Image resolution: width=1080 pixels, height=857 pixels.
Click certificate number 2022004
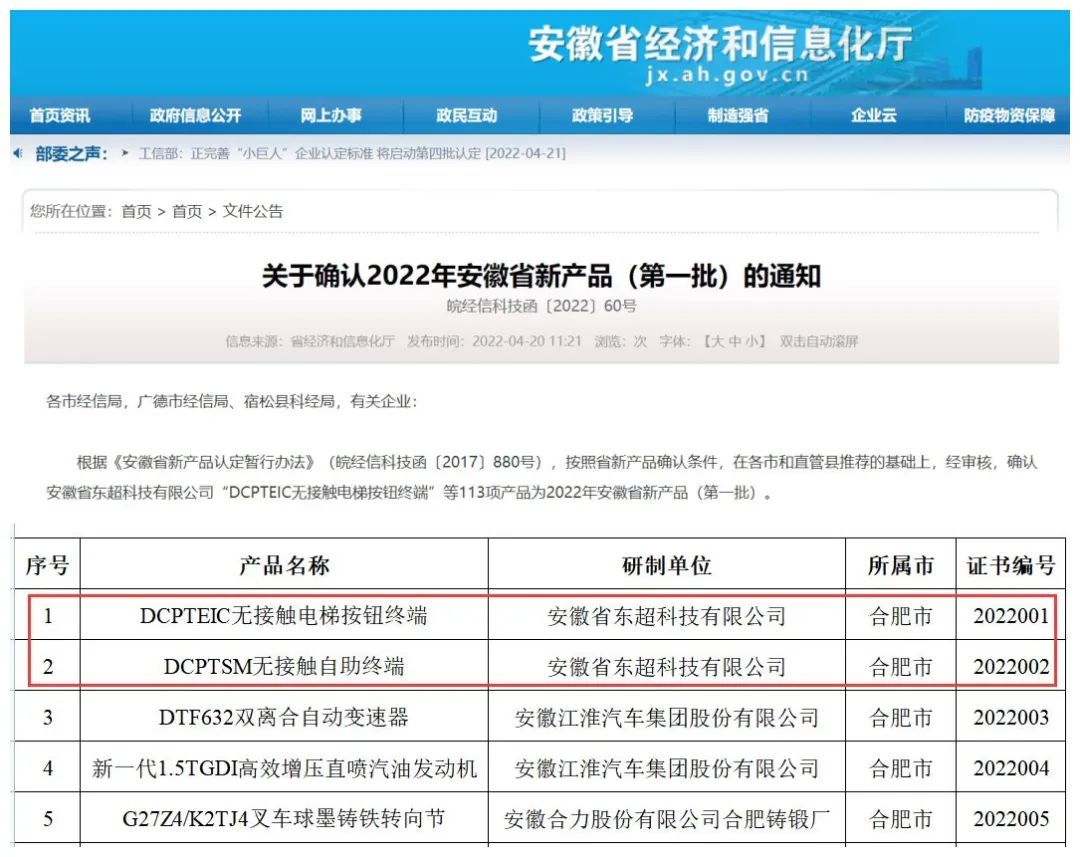click(x=1011, y=767)
